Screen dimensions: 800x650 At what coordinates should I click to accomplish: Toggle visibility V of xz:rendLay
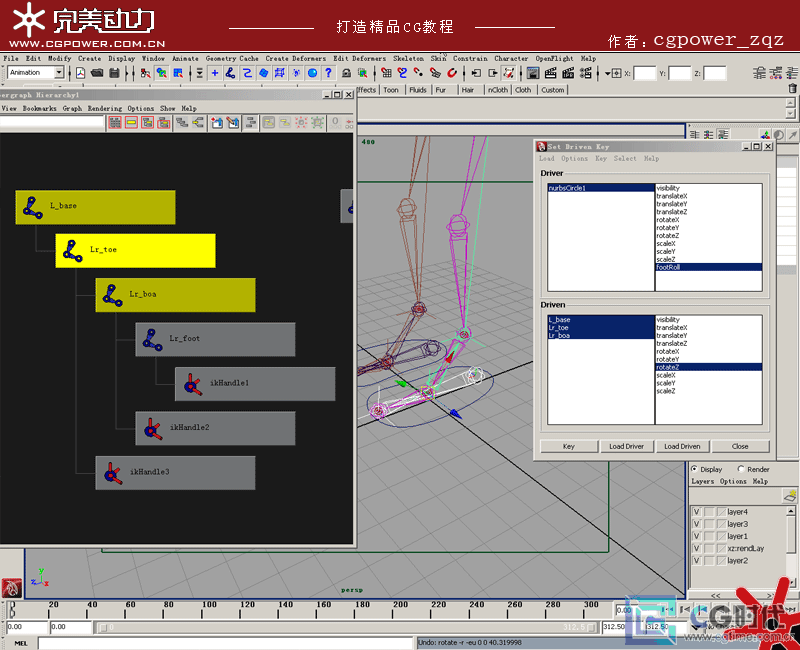(696, 548)
